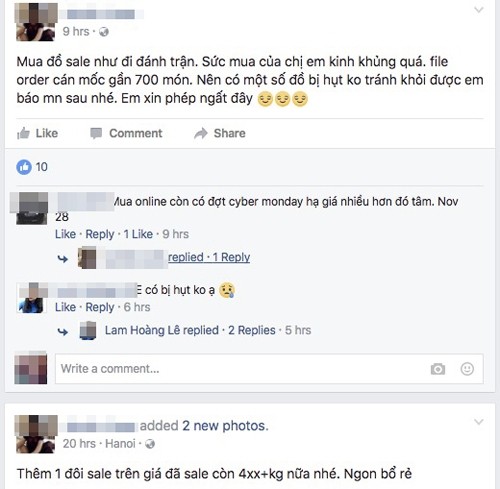This screenshot has width=500, height=489.
Task: Click the thumbs-up Like icon under the post
Action: click(23, 133)
